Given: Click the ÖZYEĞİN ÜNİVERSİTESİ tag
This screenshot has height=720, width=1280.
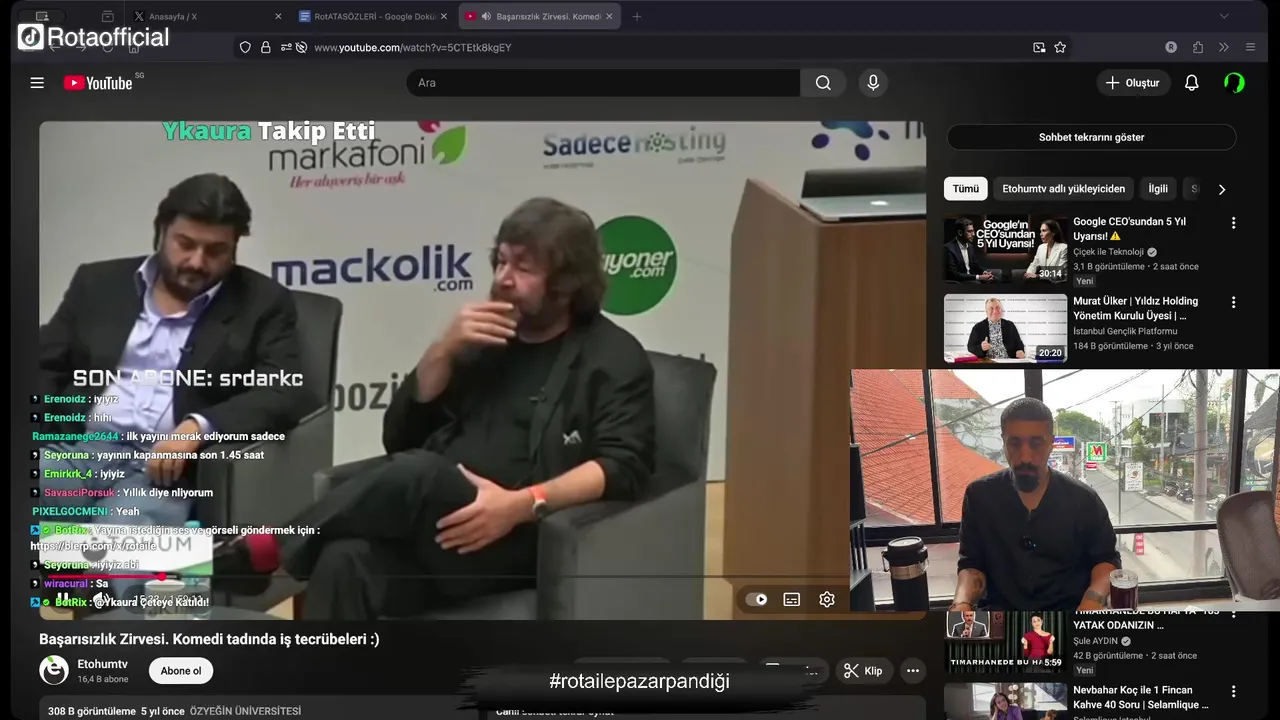Looking at the screenshot, I should (x=245, y=711).
